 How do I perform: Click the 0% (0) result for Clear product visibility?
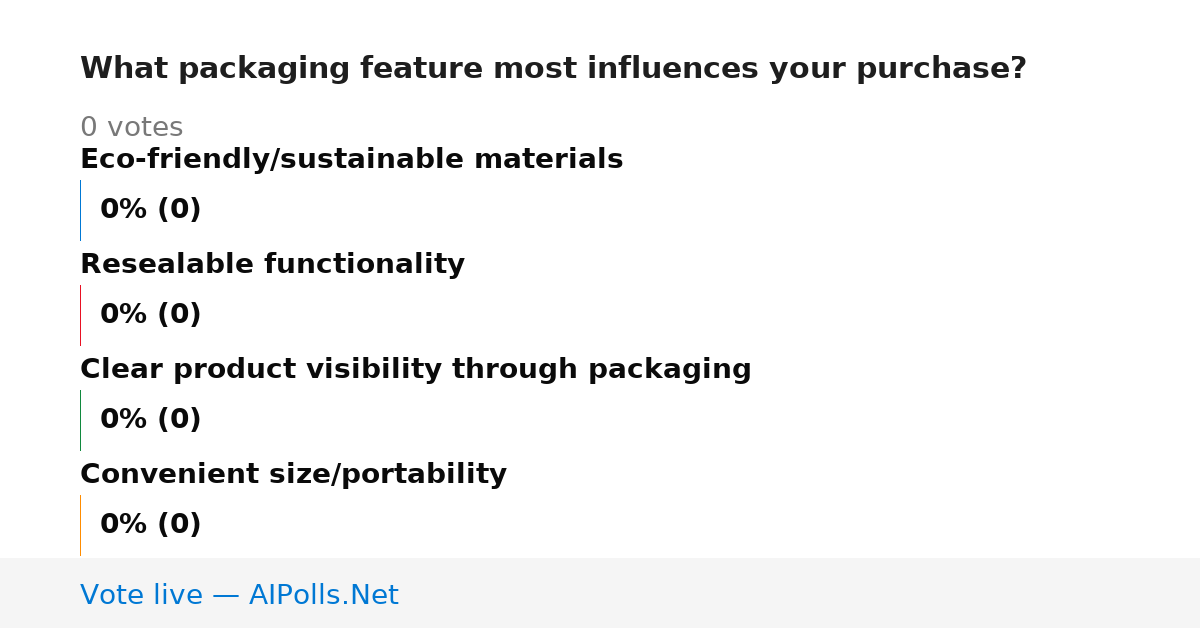[x=151, y=420]
